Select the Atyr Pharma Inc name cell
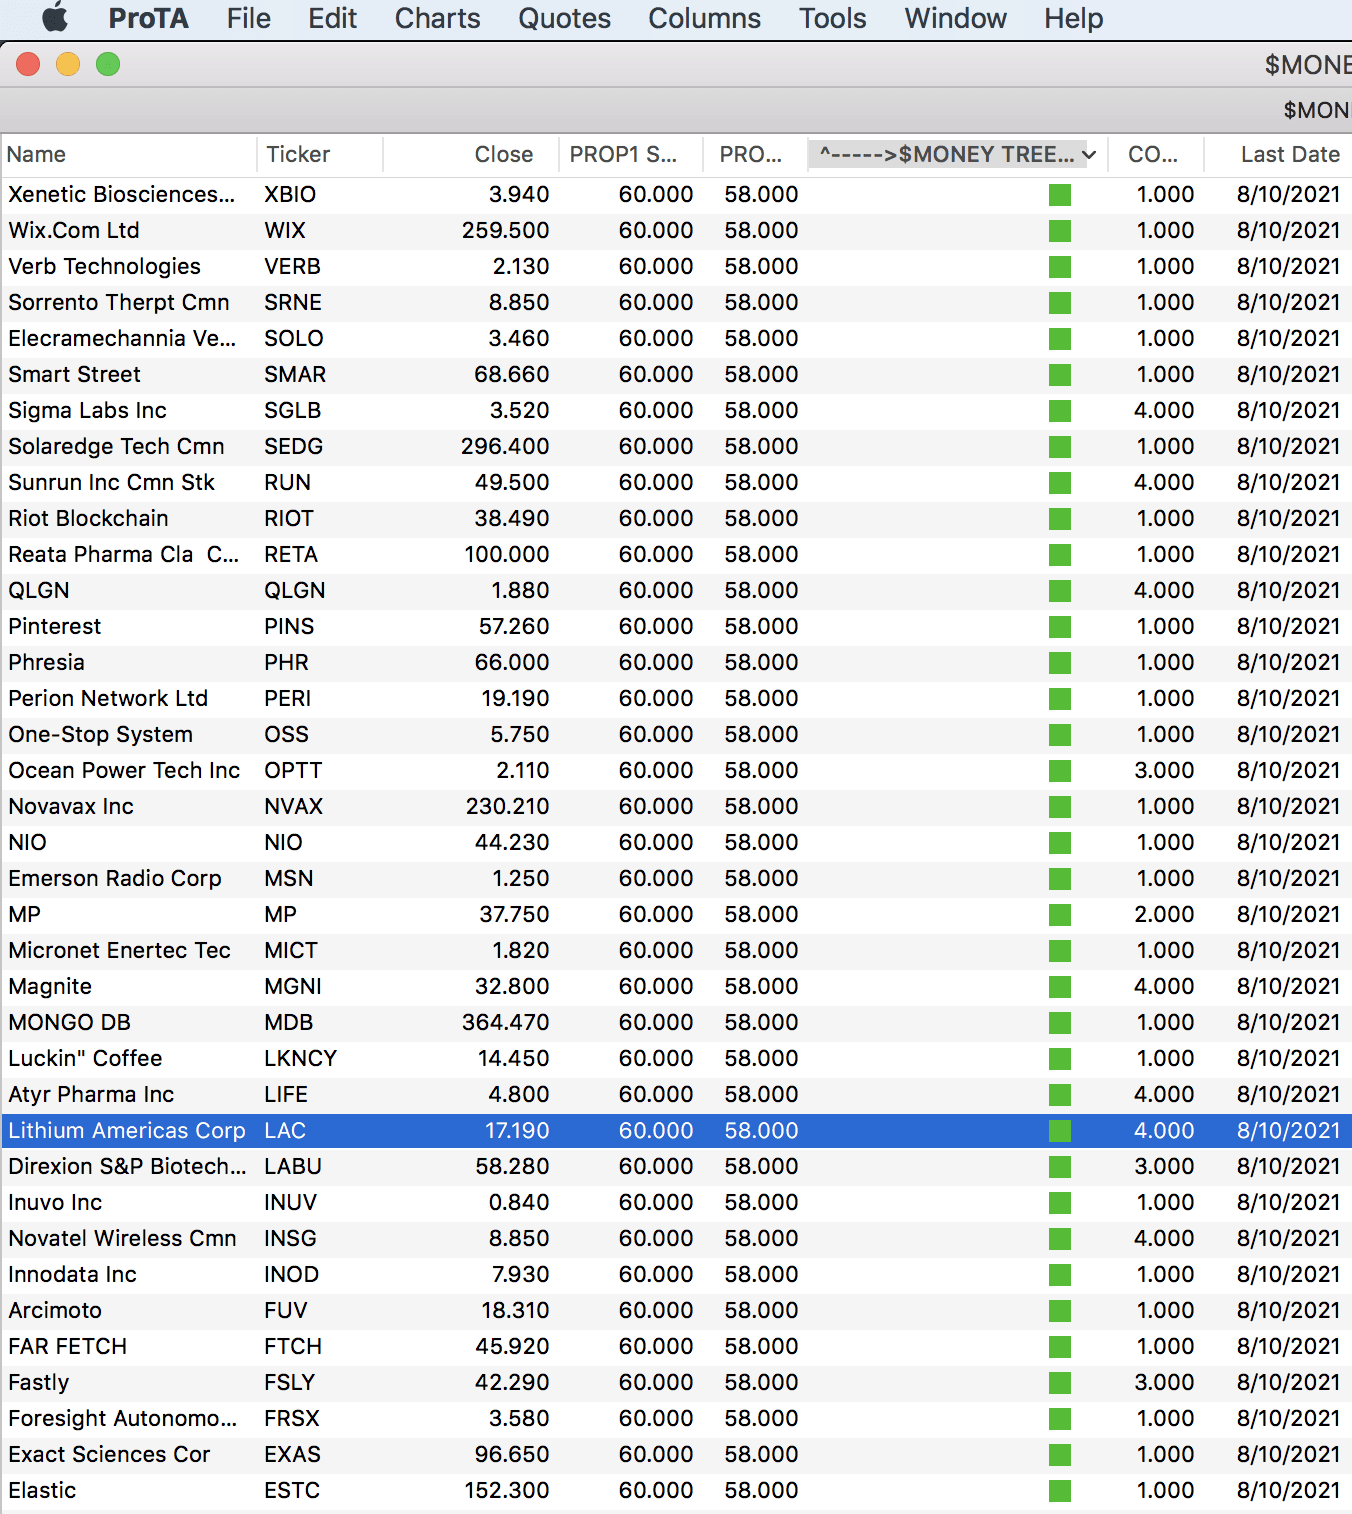1352x1514 pixels. [x=91, y=1094]
